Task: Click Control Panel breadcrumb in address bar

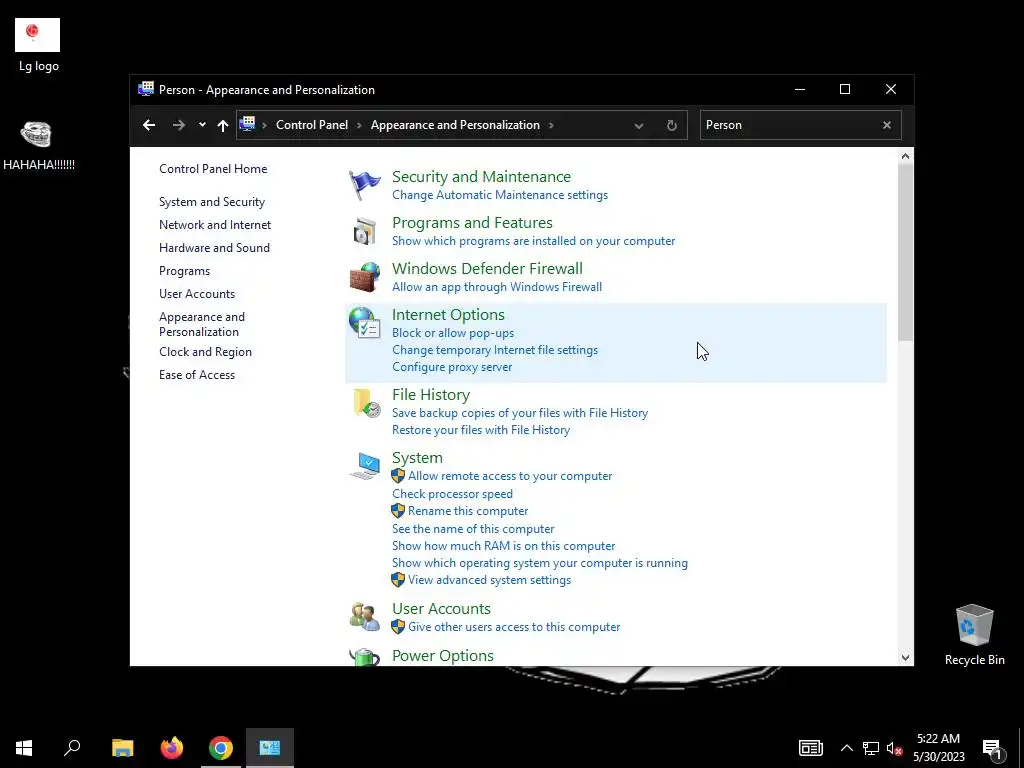Action: click(x=312, y=125)
